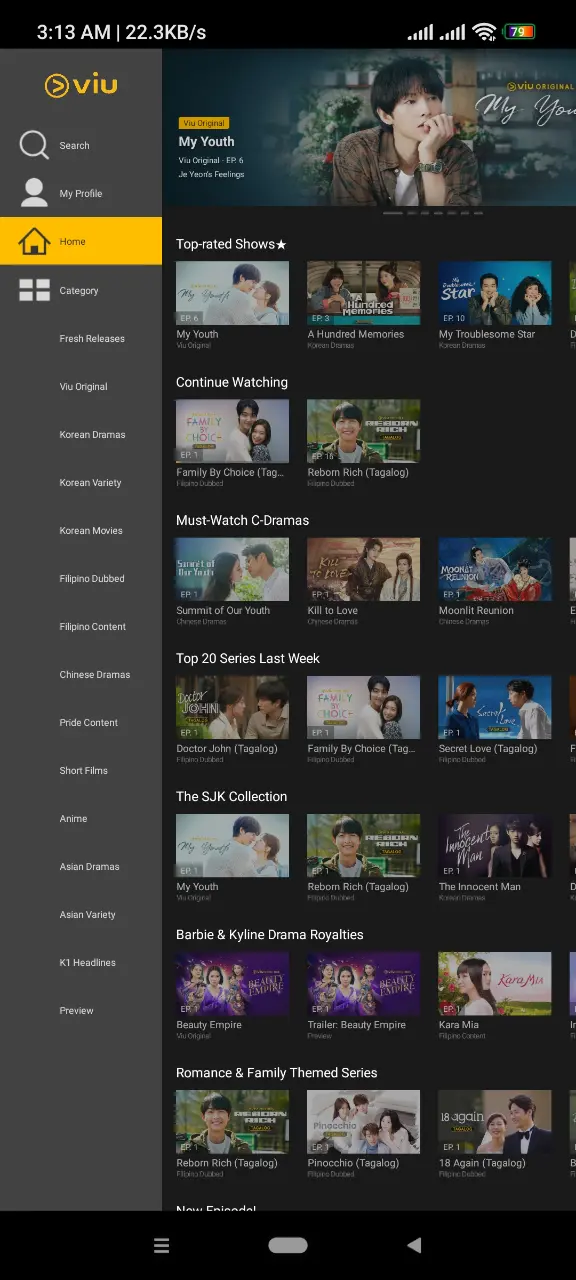Open Preview category in sidebar
This screenshot has height=1280, width=576.
[76, 1011]
